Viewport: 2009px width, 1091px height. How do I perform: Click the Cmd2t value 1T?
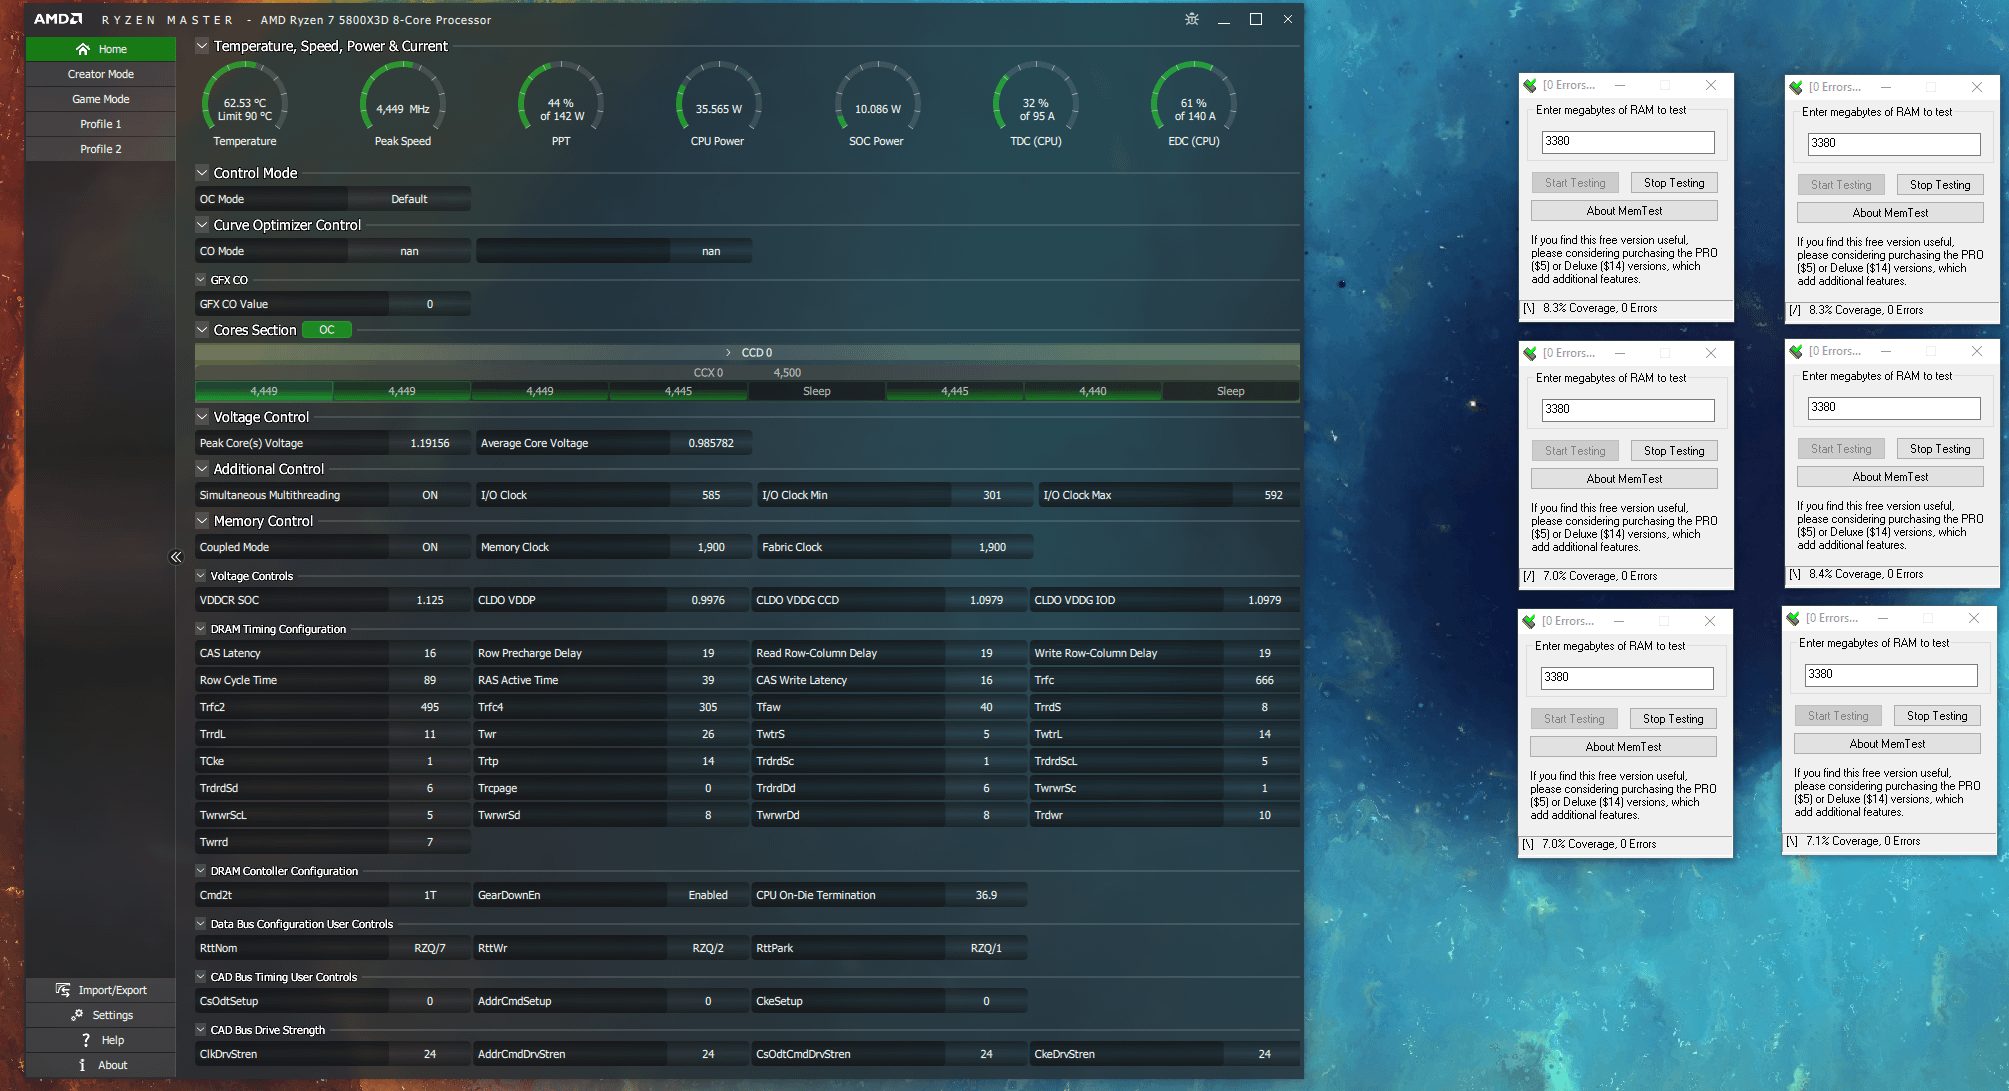coord(430,895)
